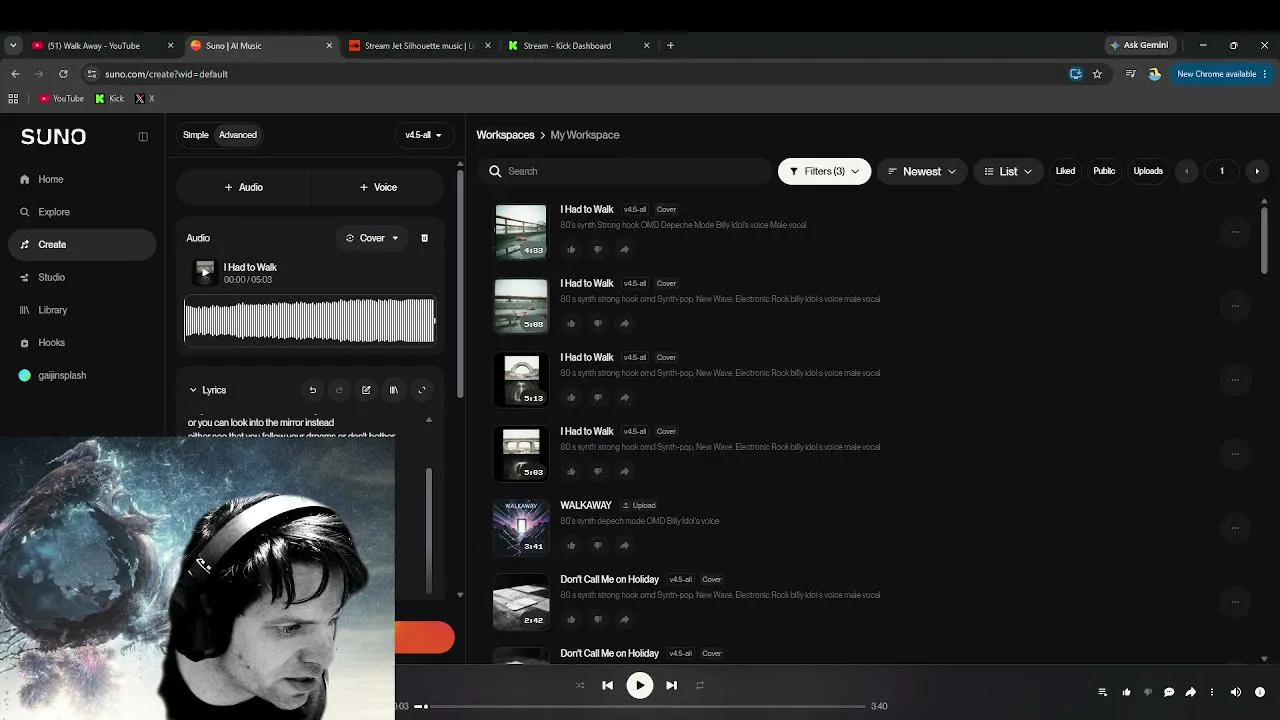Open the Newest sort dropdown
Image resolution: width=1280 pixels, height=720 pixels.
(922, 171)
